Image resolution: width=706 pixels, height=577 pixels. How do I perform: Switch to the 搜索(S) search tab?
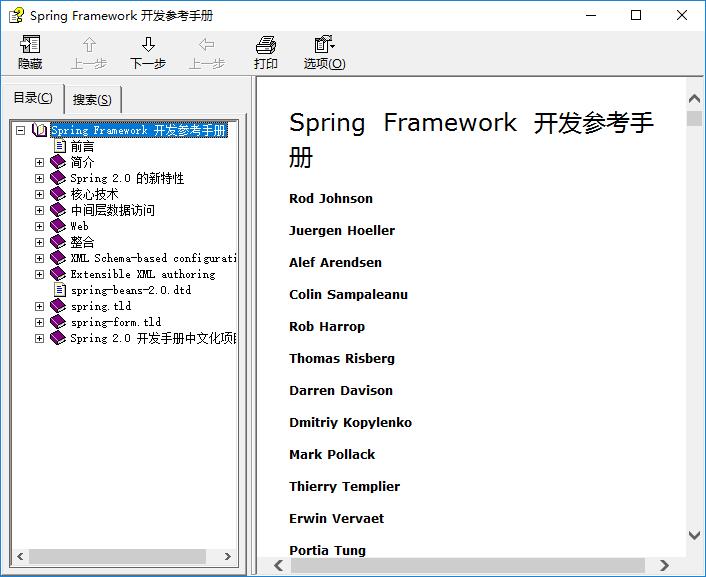coord(92,100)
